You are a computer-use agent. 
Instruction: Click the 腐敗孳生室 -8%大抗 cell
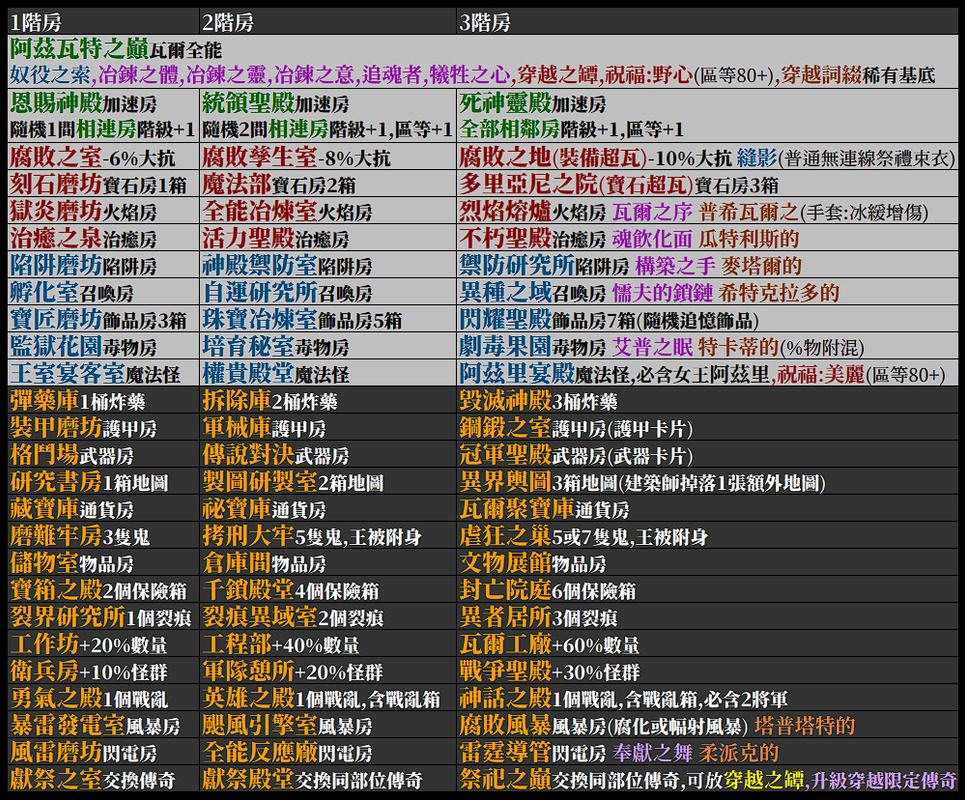pyautogui.click(x=328, y=157)
